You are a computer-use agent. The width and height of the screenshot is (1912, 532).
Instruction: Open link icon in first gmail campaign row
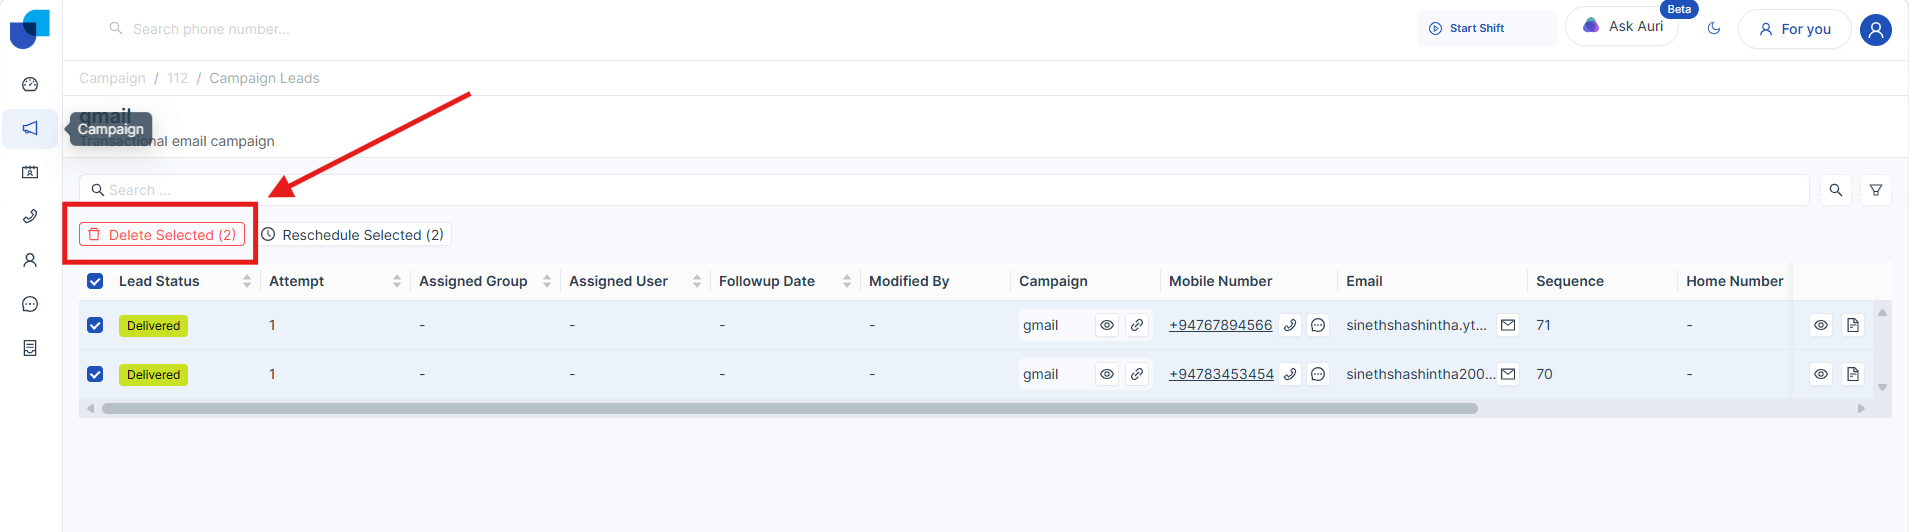tap(1137, 325)
